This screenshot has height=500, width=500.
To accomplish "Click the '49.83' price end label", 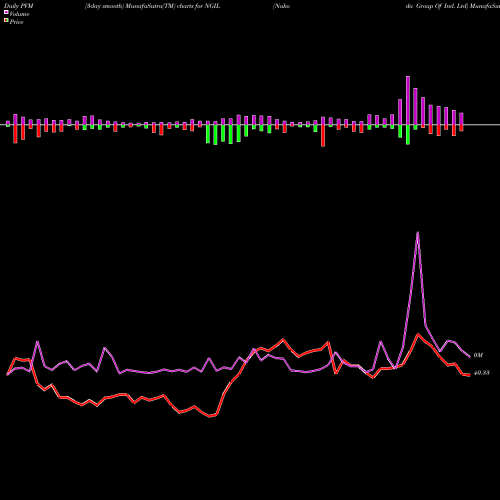I will 481,373.
